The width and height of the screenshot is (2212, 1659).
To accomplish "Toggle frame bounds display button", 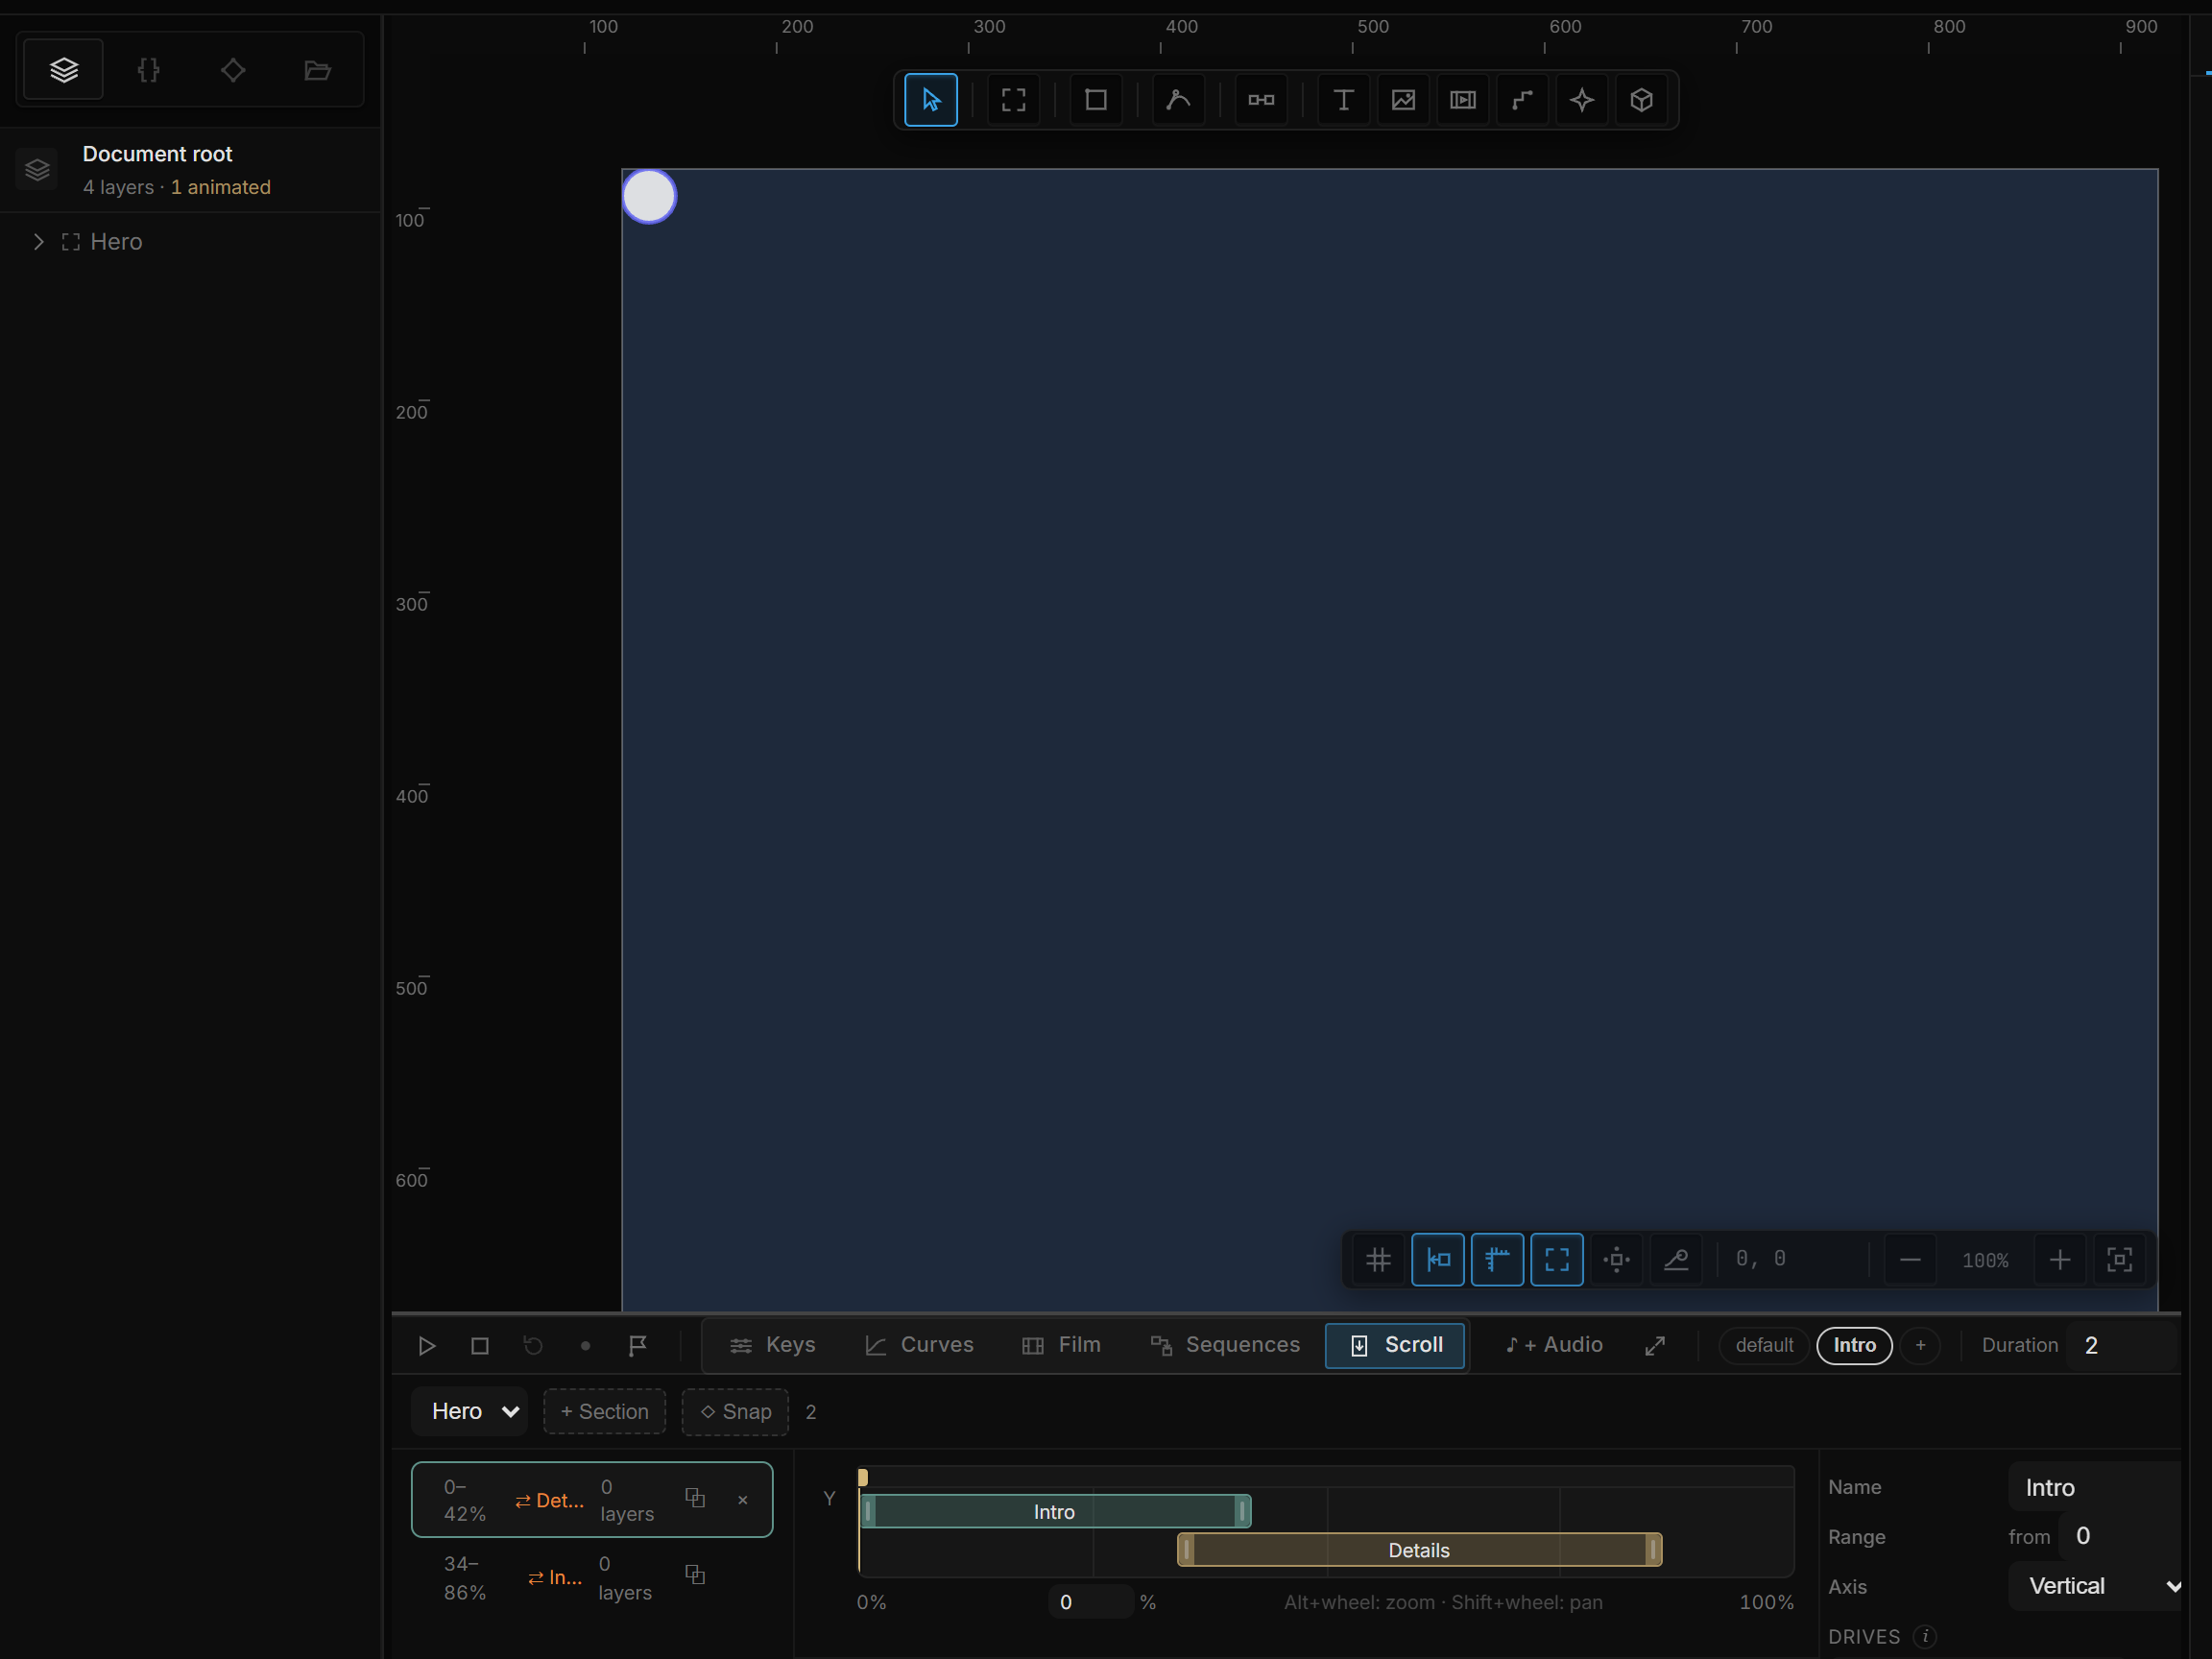I will (x=1557, y=1260).
